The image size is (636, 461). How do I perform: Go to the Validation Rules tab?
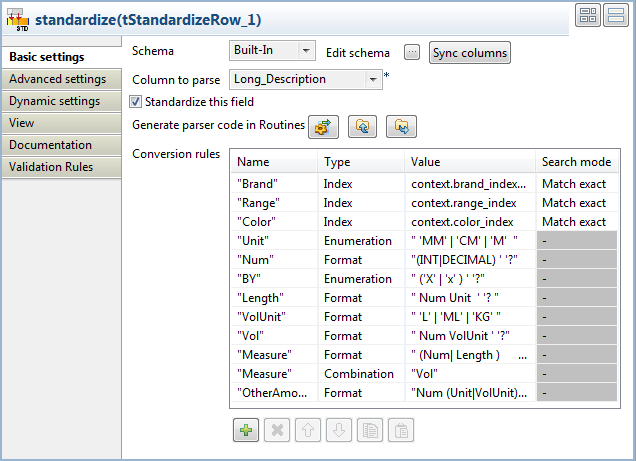tap(52, 167)
